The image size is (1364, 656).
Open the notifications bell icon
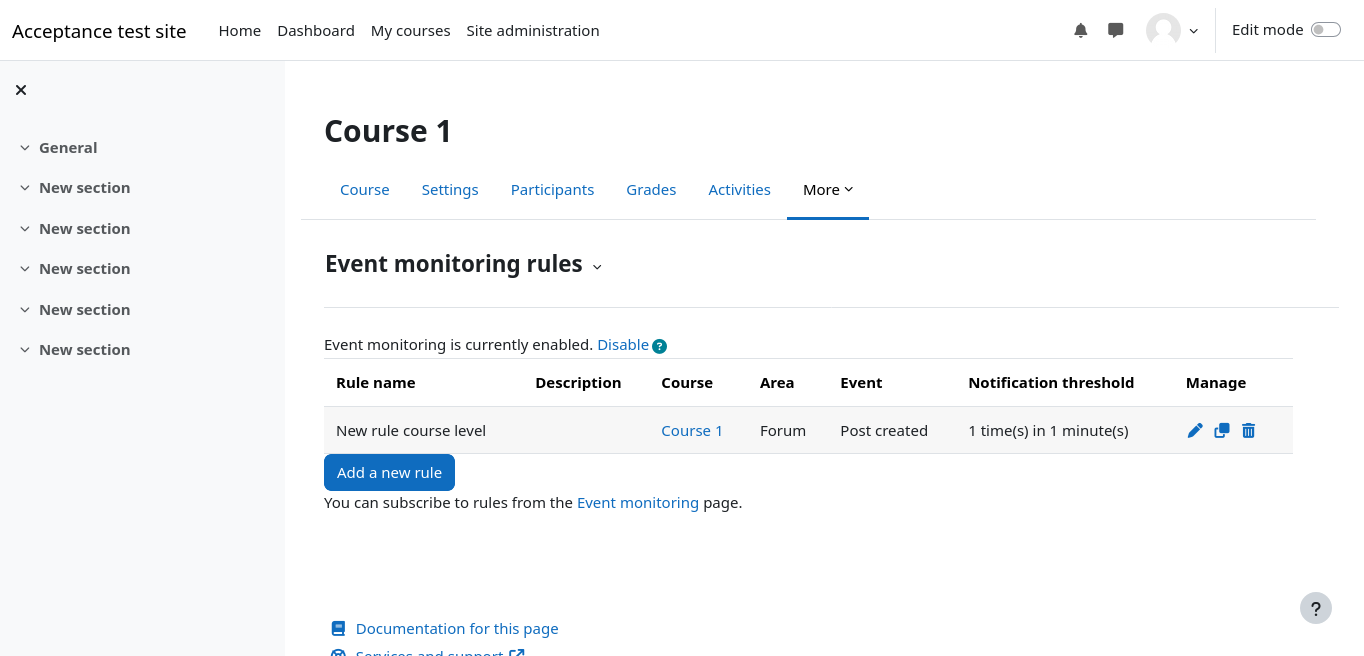(1080, 30)
